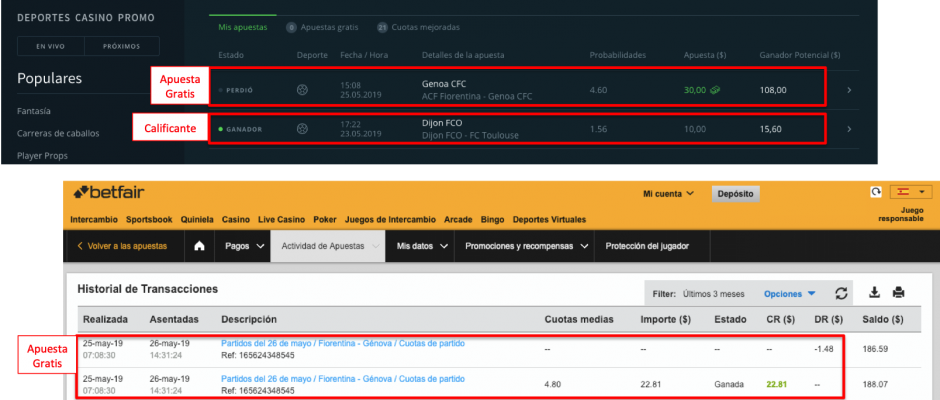Click the Ganada status cell
This screenshot has height=400, width=940.
click(x=729, y=384)
